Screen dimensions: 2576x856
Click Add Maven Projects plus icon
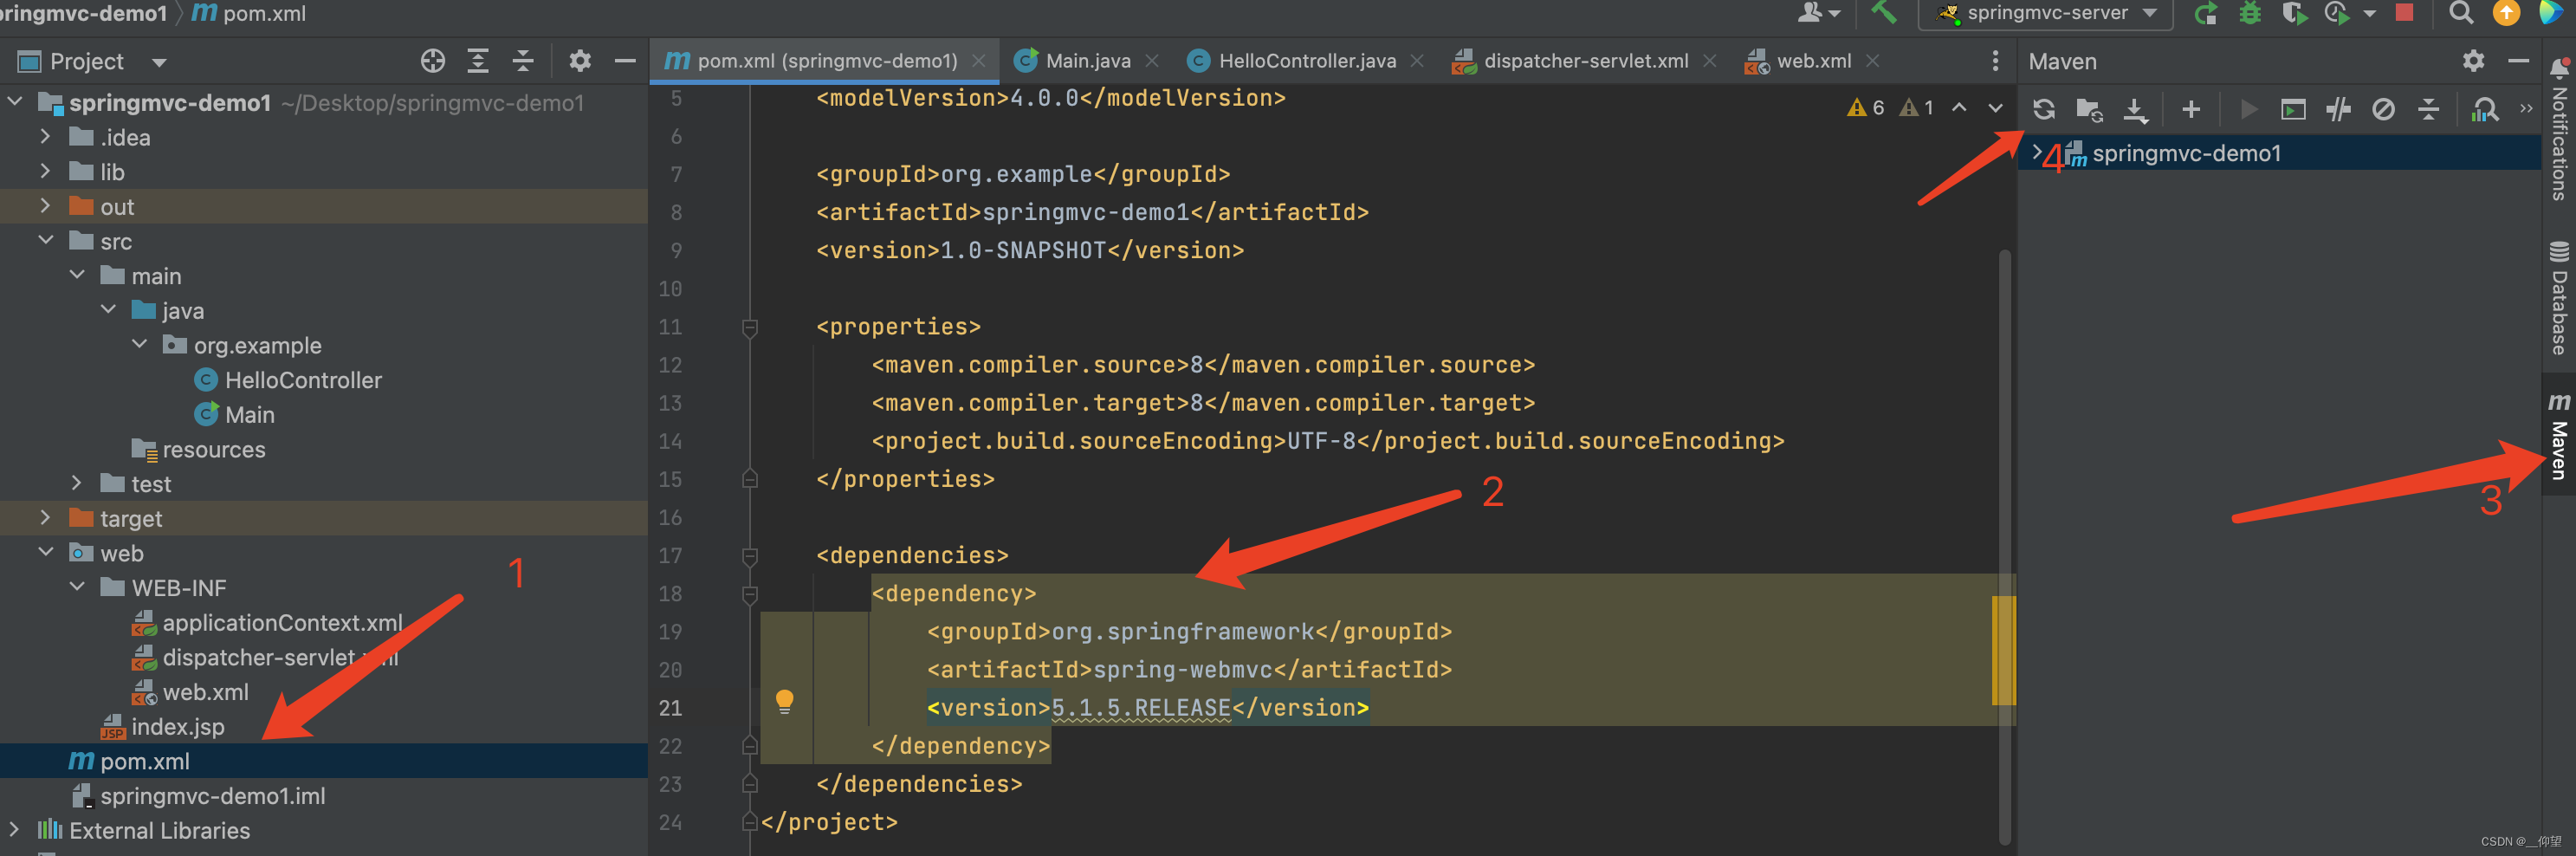pyautogui.click(x=2190, y=109)
